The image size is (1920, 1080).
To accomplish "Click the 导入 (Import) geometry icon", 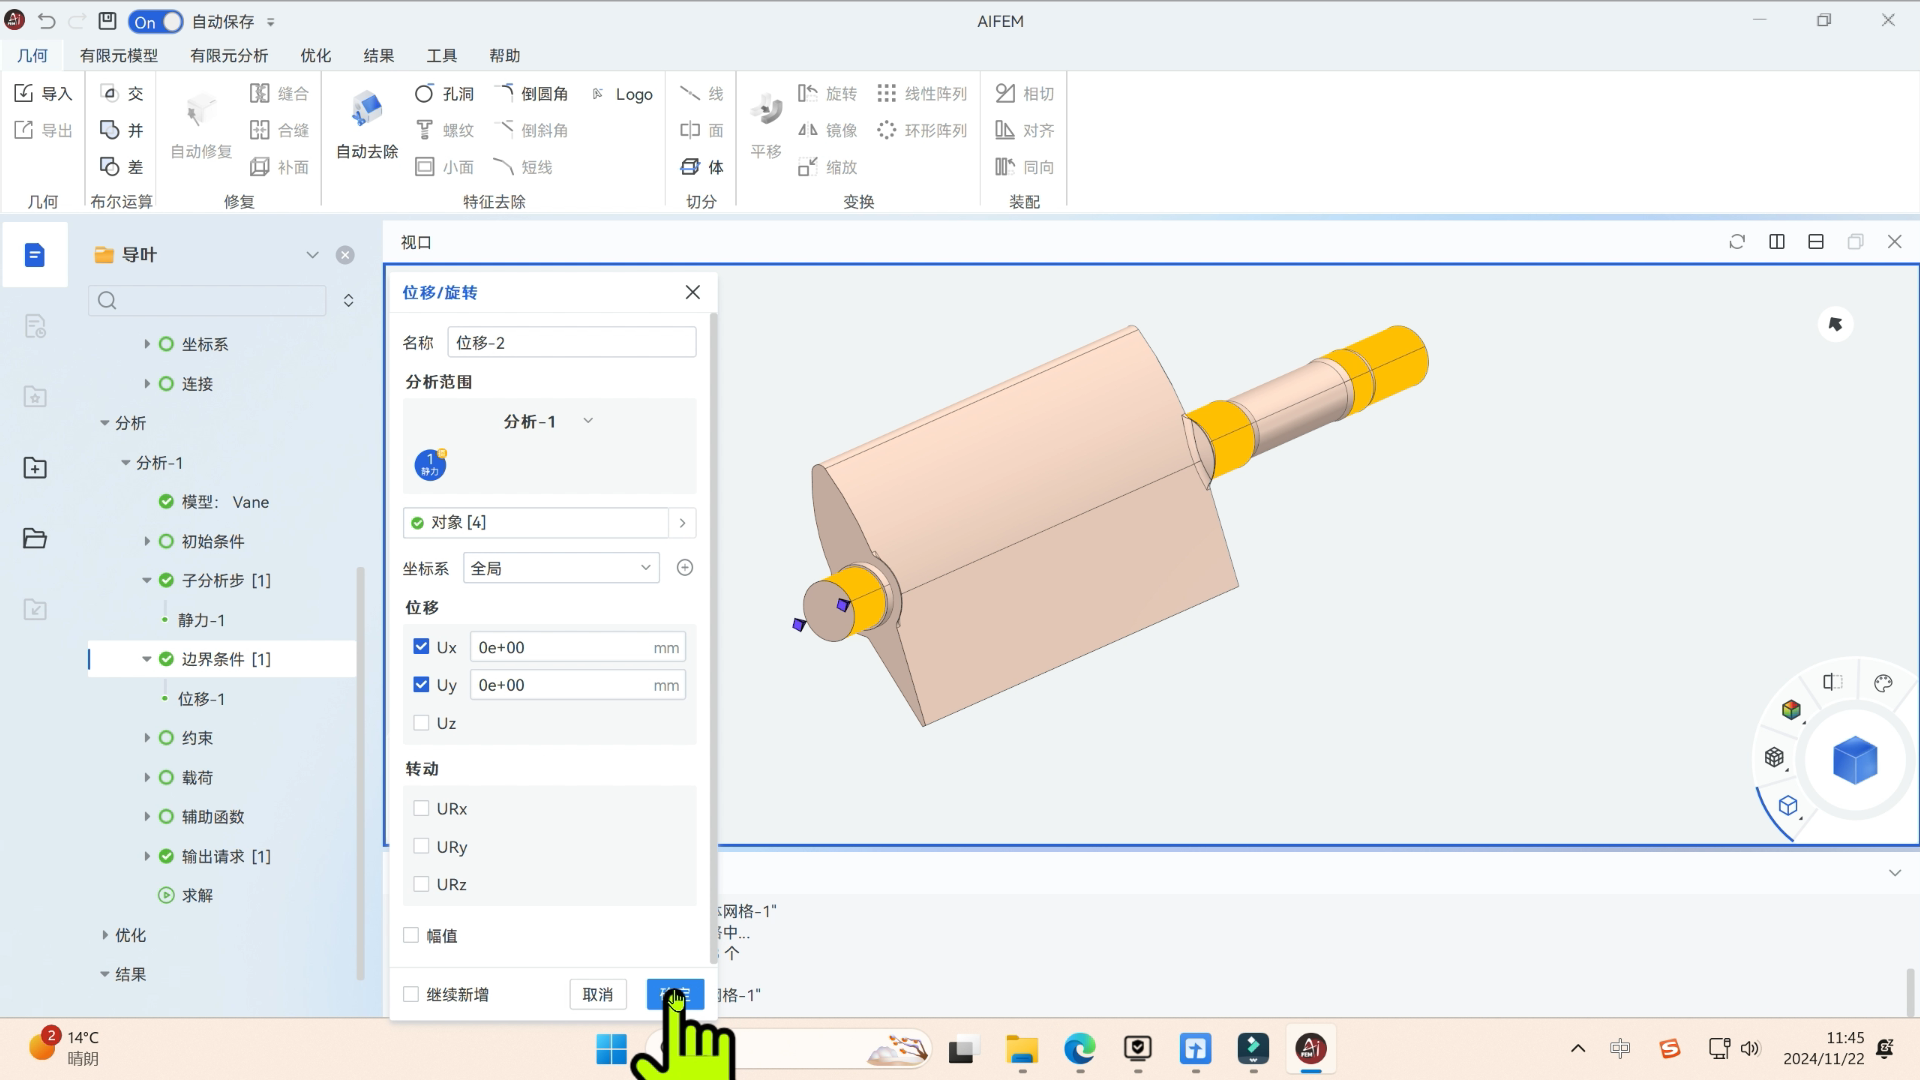I will 25,93.
